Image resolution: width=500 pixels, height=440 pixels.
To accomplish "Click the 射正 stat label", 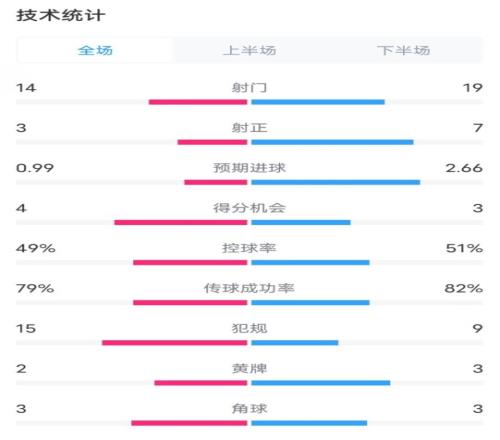I will [x=249, y=128].
